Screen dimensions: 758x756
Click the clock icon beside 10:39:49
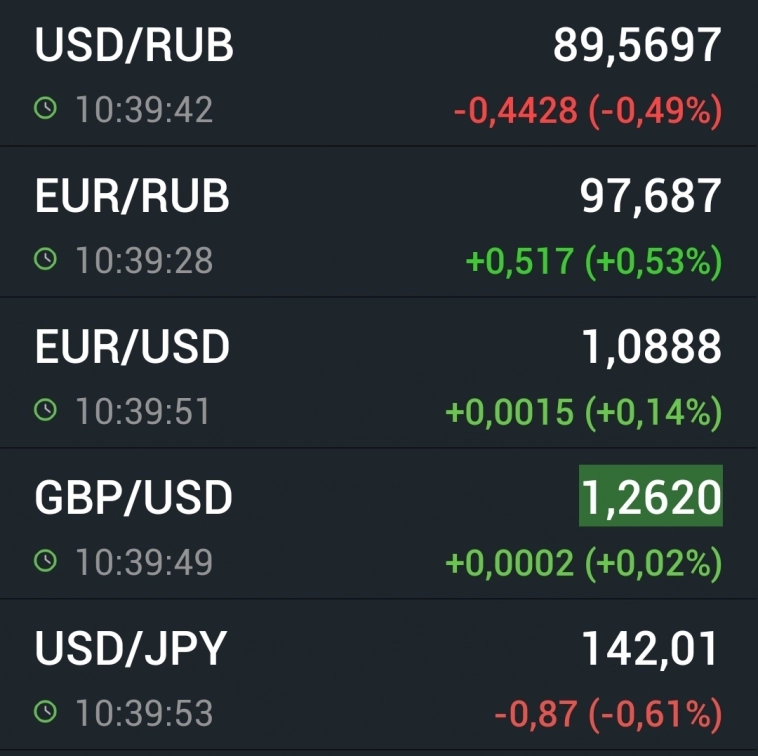pyautogui.click(x=45, y=562)
